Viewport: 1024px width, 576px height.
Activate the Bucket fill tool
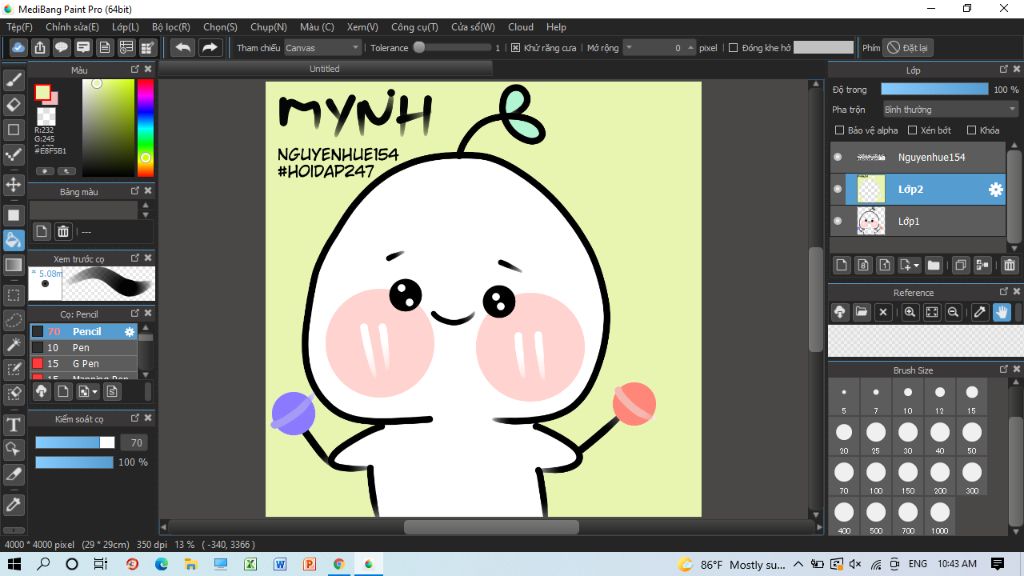point(14,240)
